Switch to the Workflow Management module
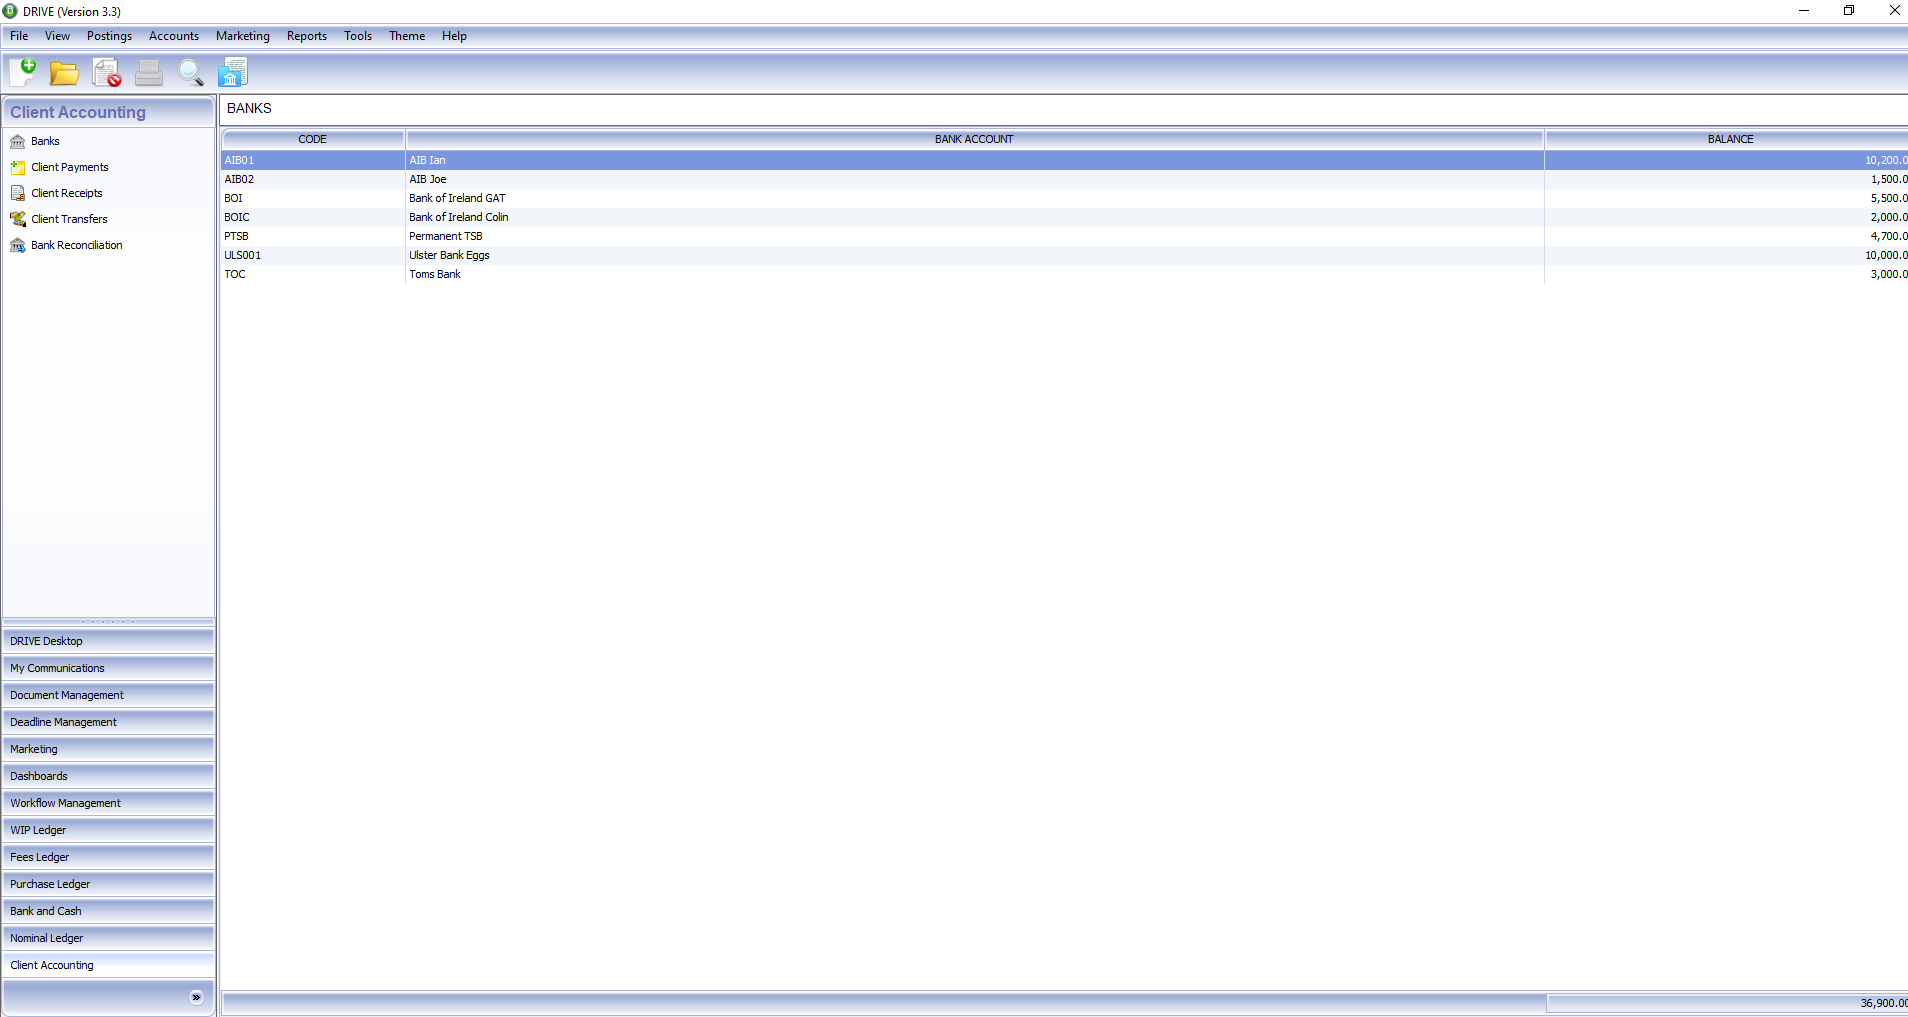The height and width of the screenshot is (1017, 1908). tap(108, 803)
